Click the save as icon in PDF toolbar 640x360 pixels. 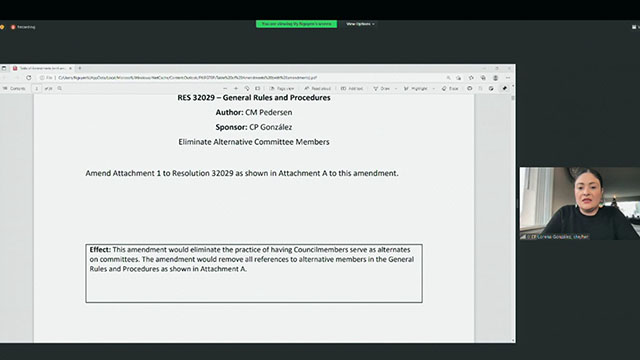point(491,89)
